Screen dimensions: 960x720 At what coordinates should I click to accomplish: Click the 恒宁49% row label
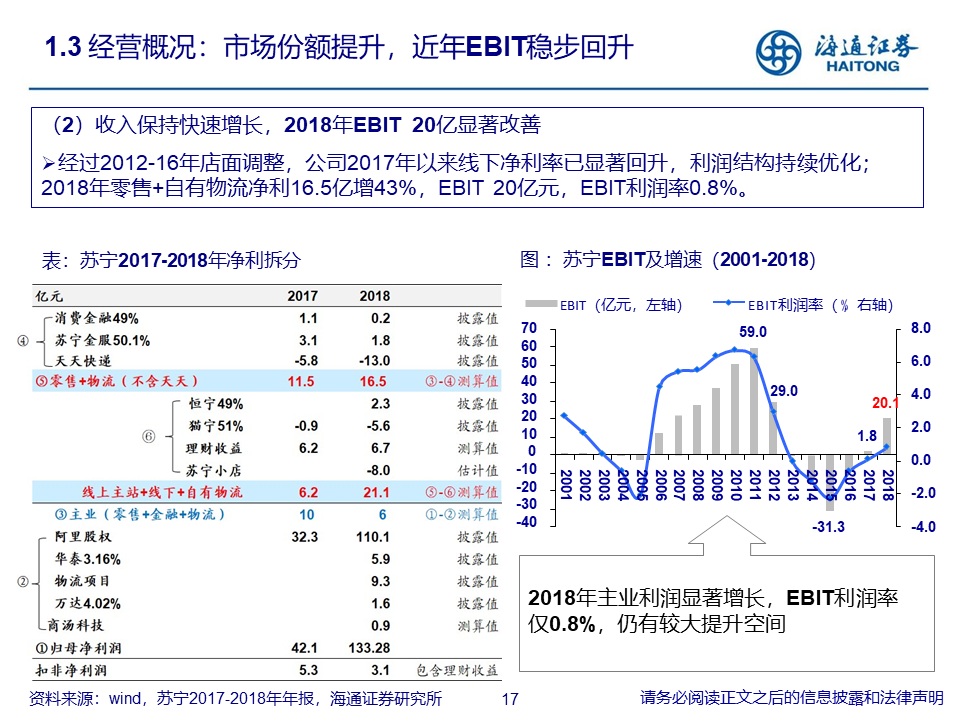point(216,404)
